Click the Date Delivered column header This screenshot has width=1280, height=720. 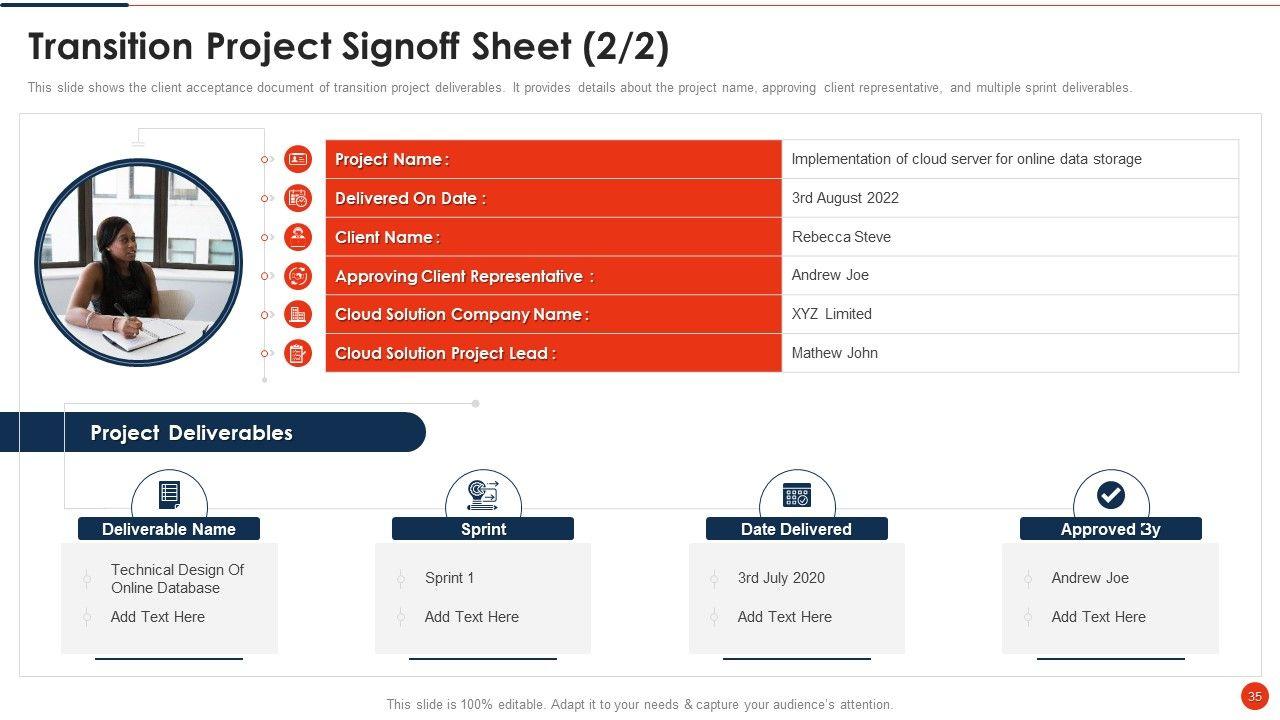(797, 529)
